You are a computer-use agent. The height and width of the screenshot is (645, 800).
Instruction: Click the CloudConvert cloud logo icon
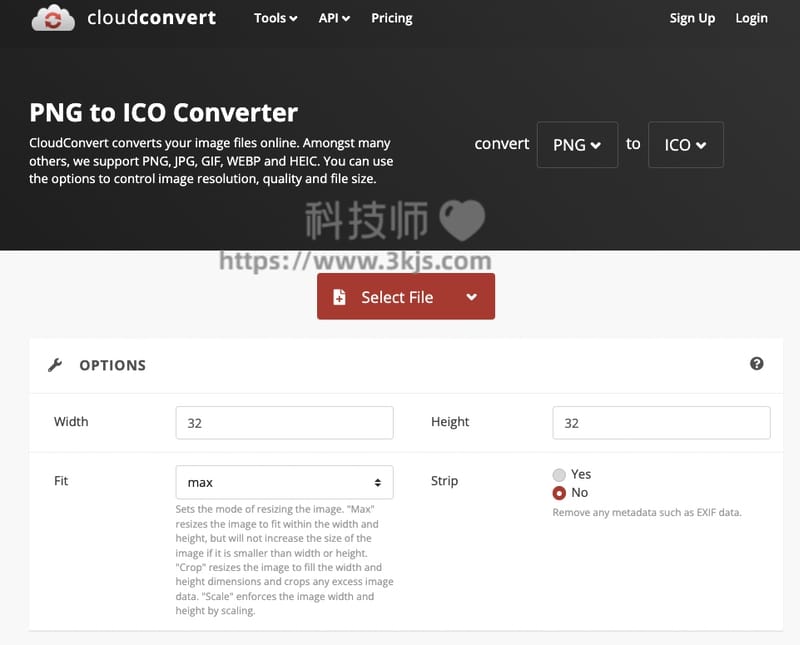(x=53, y=18)
